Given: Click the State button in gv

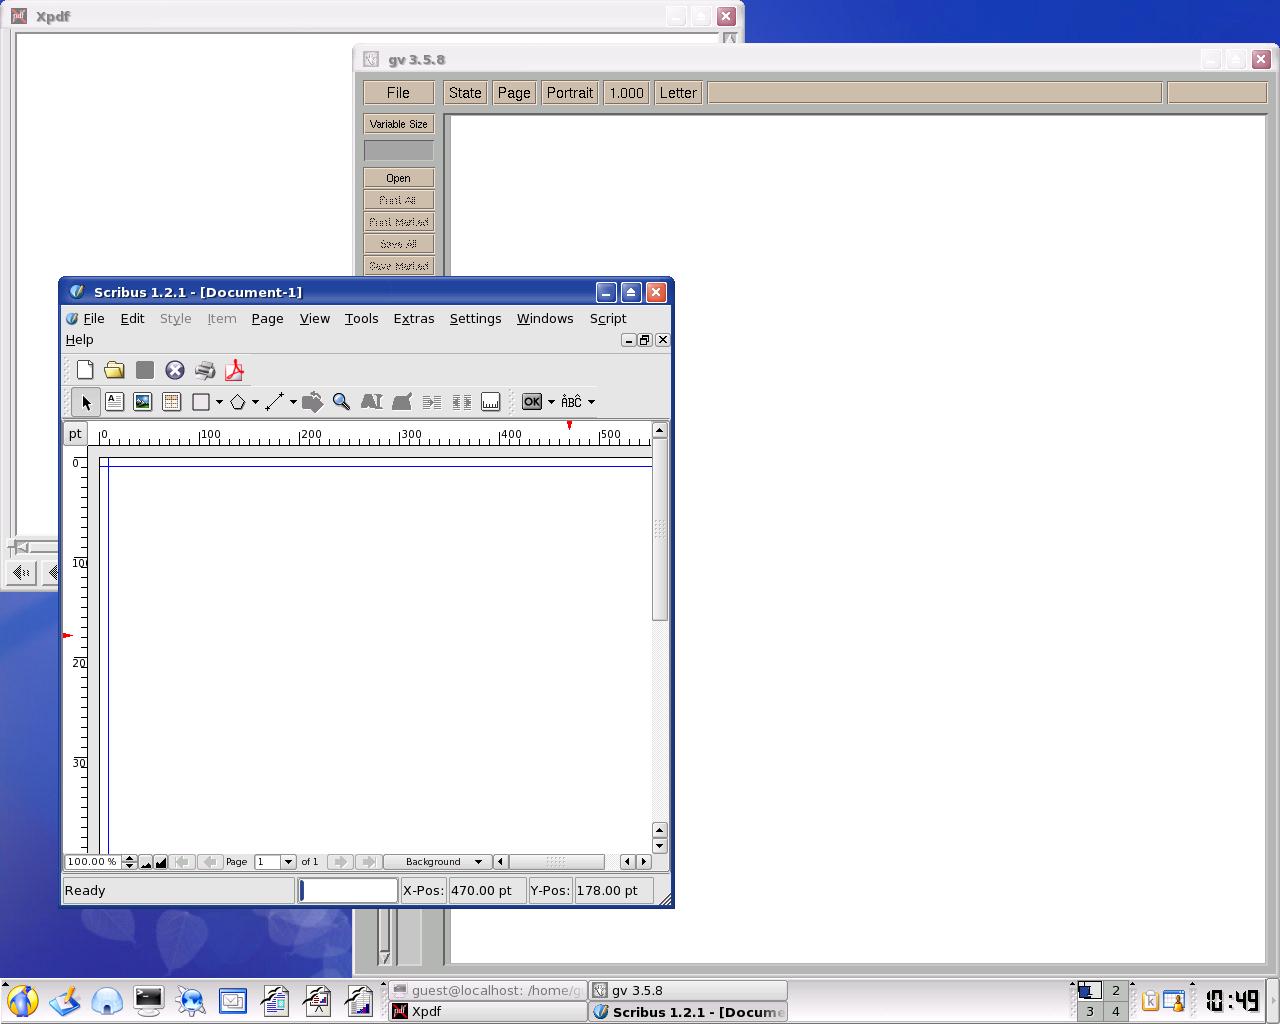Looking at the screenshot, I should (465, 93).
